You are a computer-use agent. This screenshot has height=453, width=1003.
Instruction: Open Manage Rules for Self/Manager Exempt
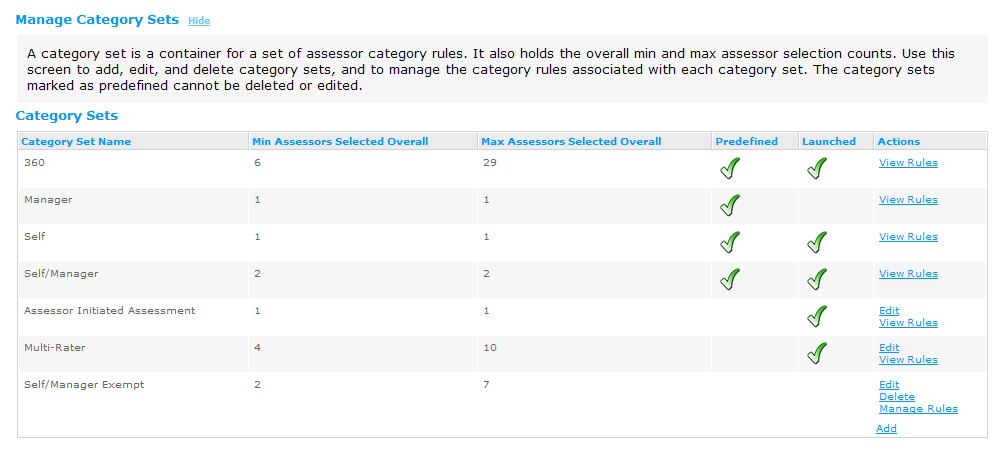918,409
